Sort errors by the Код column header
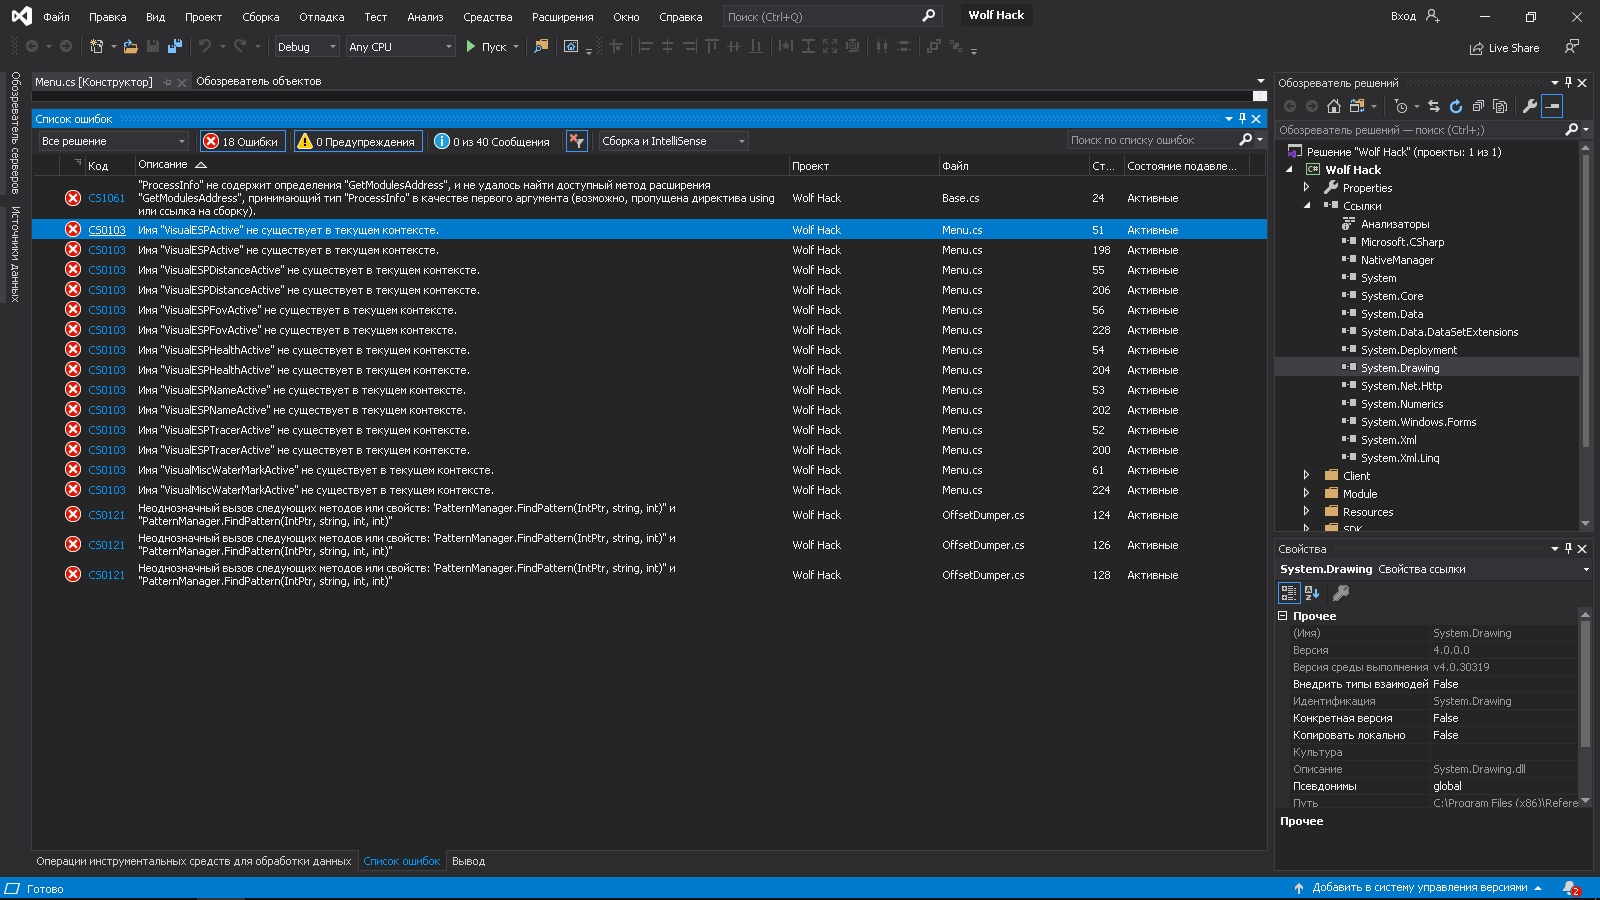The width and height of the screenshot is (1600, 900). point(98,166)
